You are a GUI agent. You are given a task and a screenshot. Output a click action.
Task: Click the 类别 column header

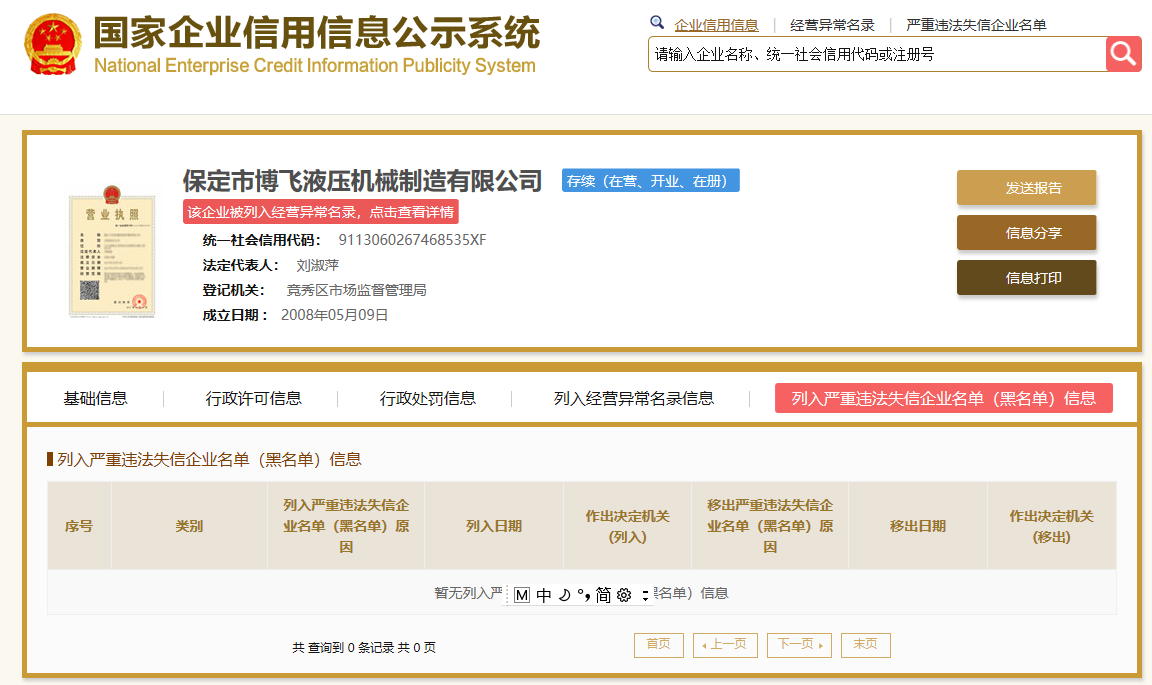click(x=190, y=526)
